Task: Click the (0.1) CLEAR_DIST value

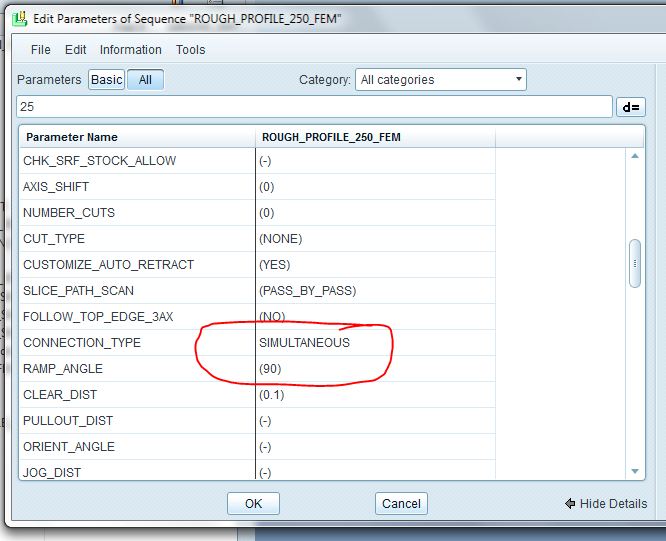Action: coord(272,395)
